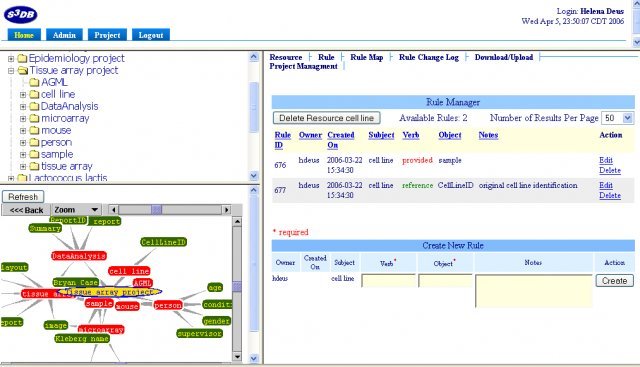Image resolution: width=640 pixels, height=367 pixels.
Task: Expand the microarray tree node
Action: coord(23,119)
